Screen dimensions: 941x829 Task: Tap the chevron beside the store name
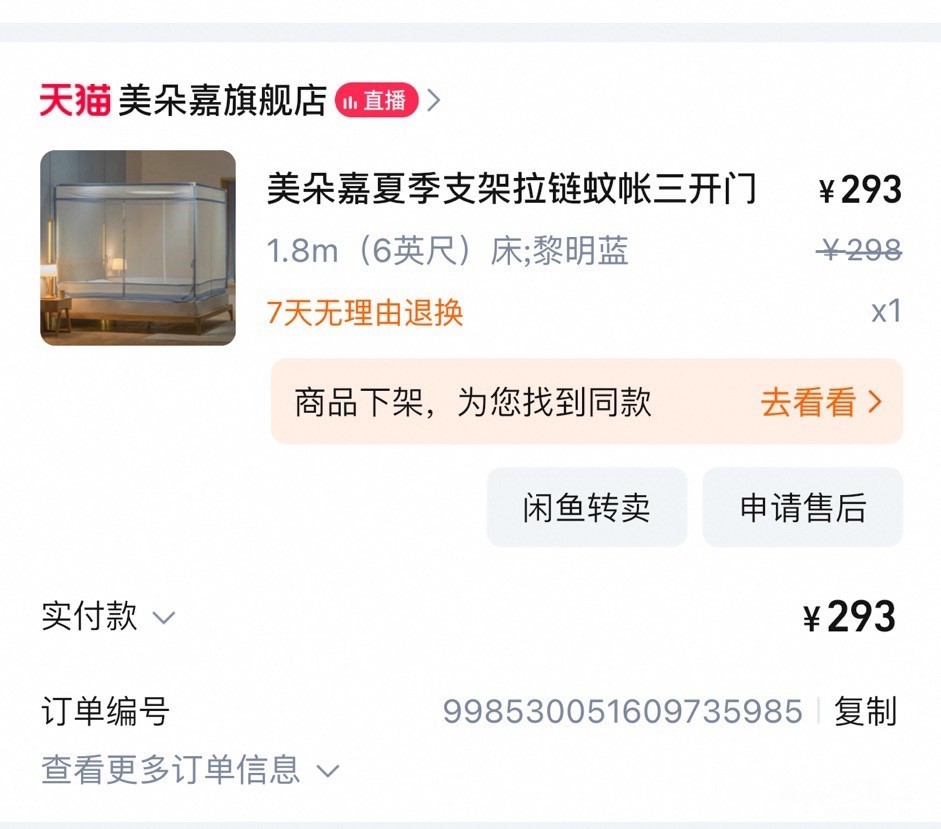pyautogui.click(x=434, y=100)
